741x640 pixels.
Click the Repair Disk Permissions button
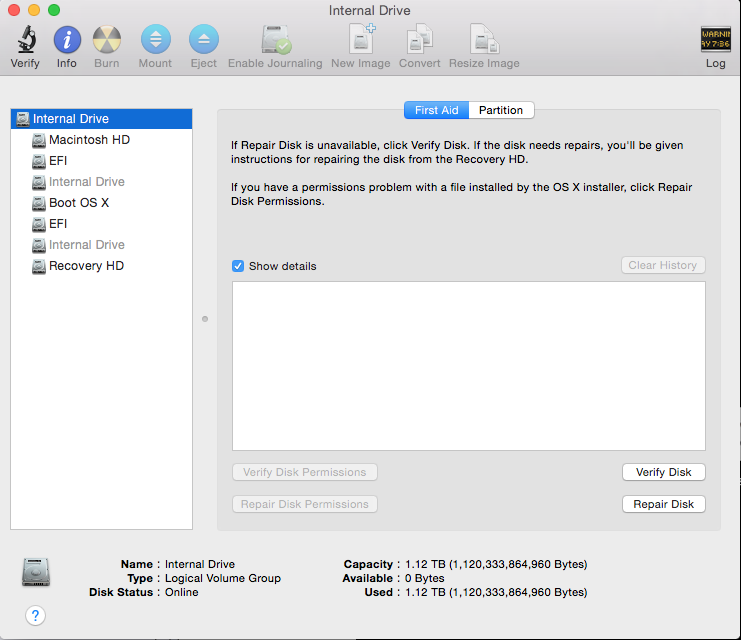click(305, 504)
